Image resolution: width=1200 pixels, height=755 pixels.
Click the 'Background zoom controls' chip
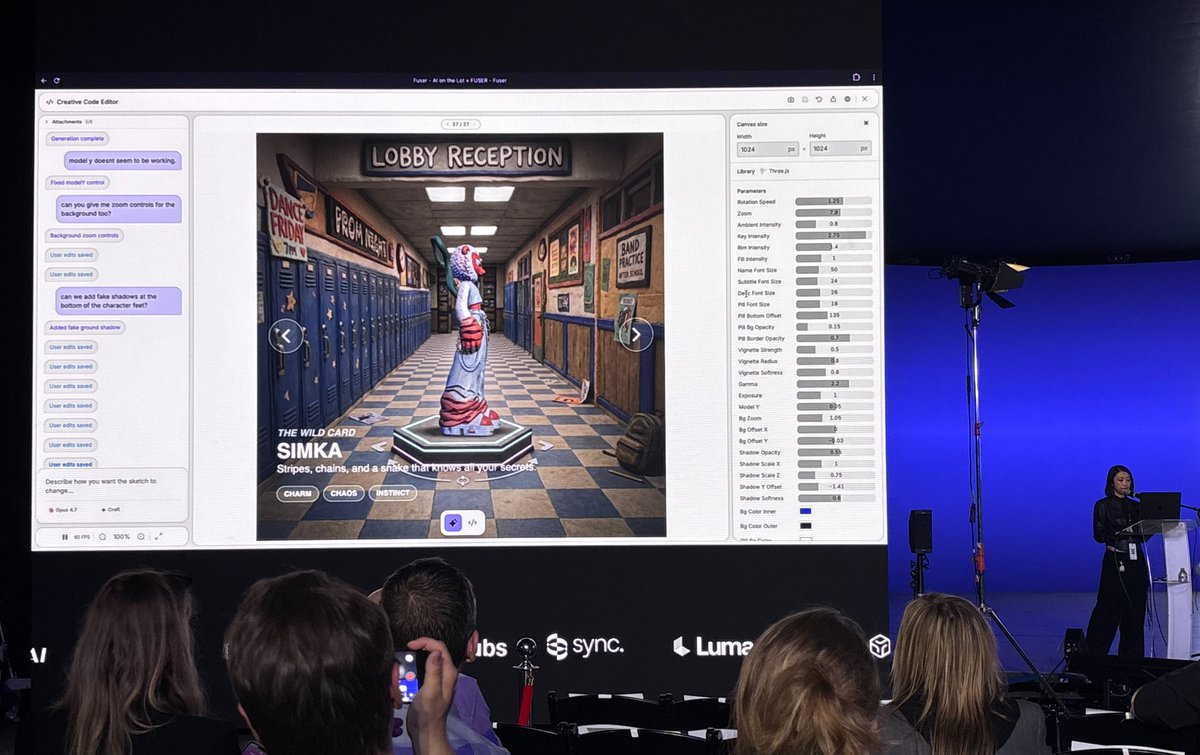tap(84, 235)
